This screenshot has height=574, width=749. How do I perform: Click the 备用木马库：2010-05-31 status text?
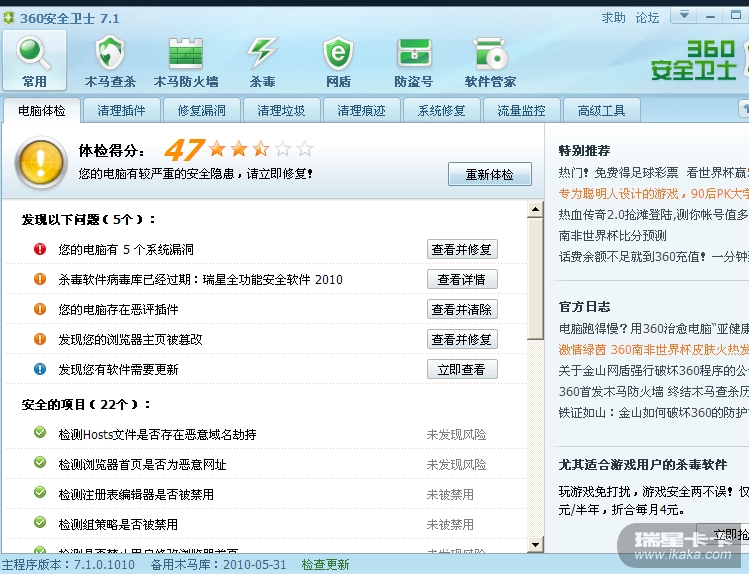(218, 564)
